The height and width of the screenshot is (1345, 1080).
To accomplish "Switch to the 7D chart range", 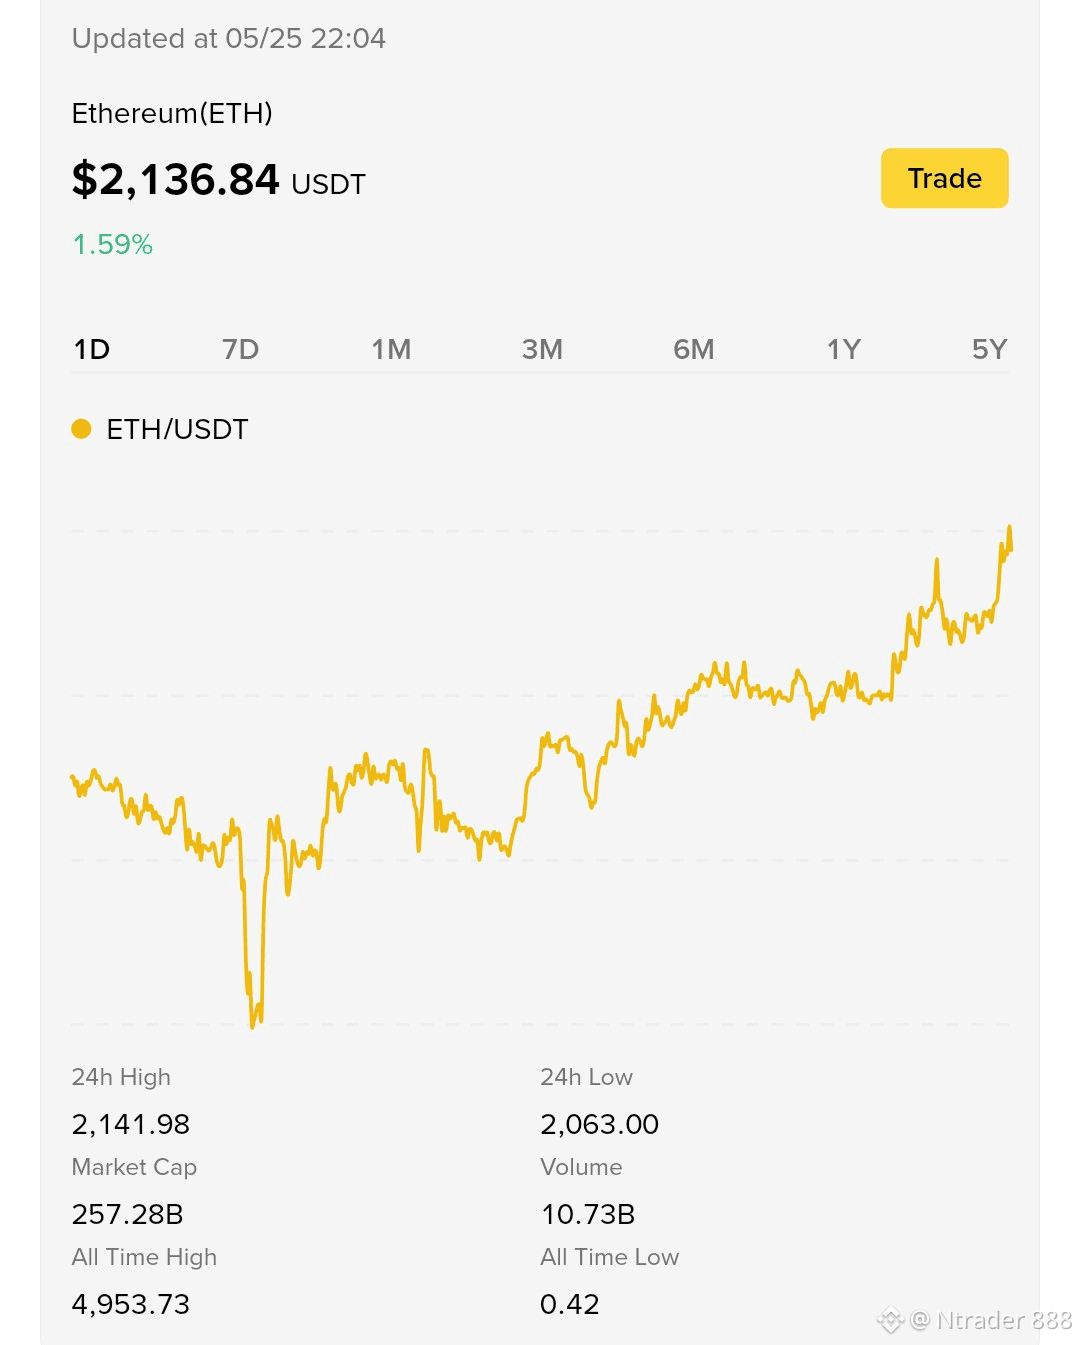I will pyautogui.click(x=240, y=349).
